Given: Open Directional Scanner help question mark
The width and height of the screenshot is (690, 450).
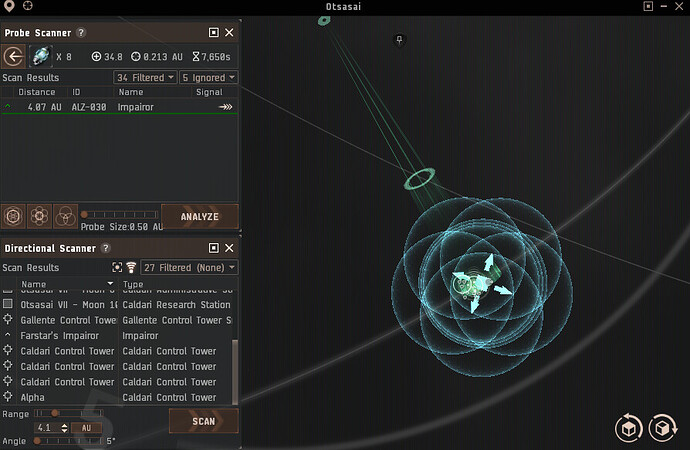Looking at the screenshot, I should (x=106, y=248).
